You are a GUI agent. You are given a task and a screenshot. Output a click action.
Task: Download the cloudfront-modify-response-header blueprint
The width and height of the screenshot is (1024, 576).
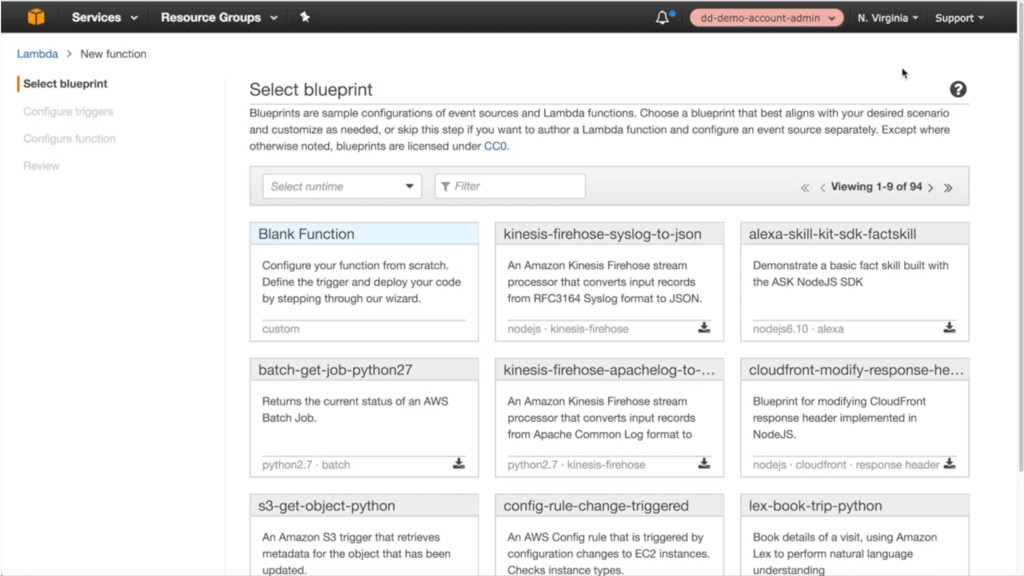pos(950,463)
